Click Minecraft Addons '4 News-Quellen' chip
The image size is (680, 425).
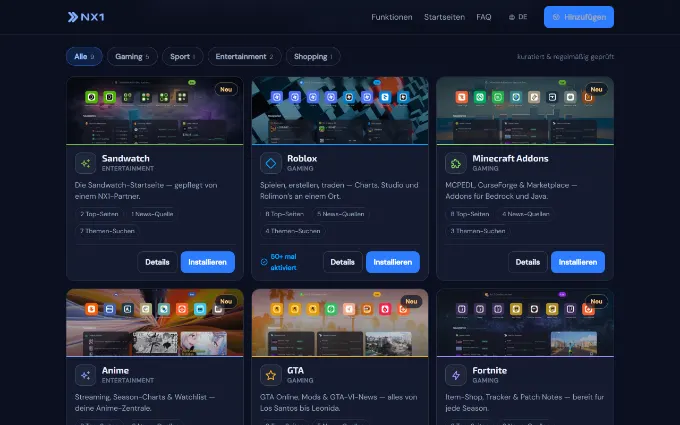[x=526, y=214]
